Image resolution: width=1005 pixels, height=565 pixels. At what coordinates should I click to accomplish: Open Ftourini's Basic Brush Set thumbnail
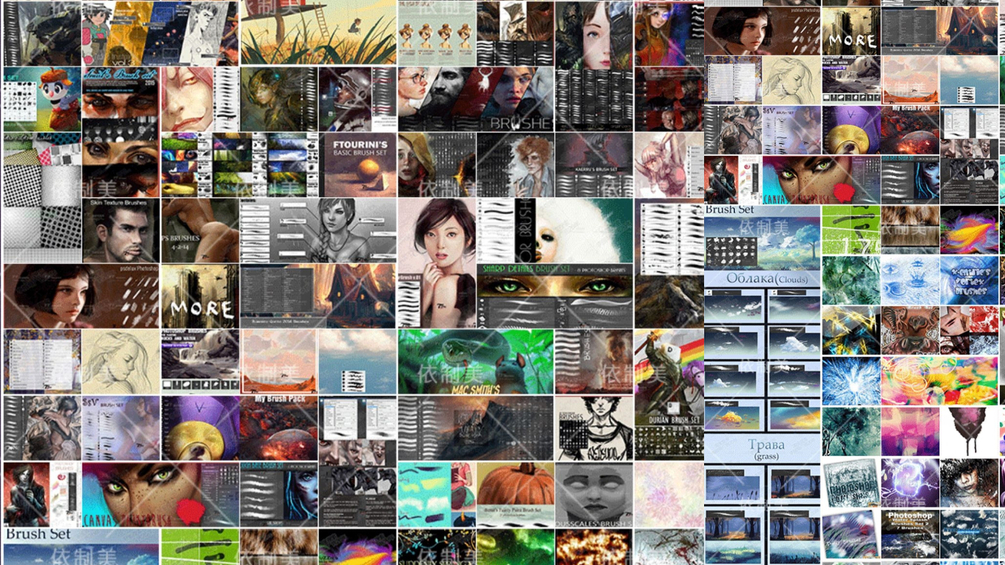pyautogui.click(x=357, y=165)
